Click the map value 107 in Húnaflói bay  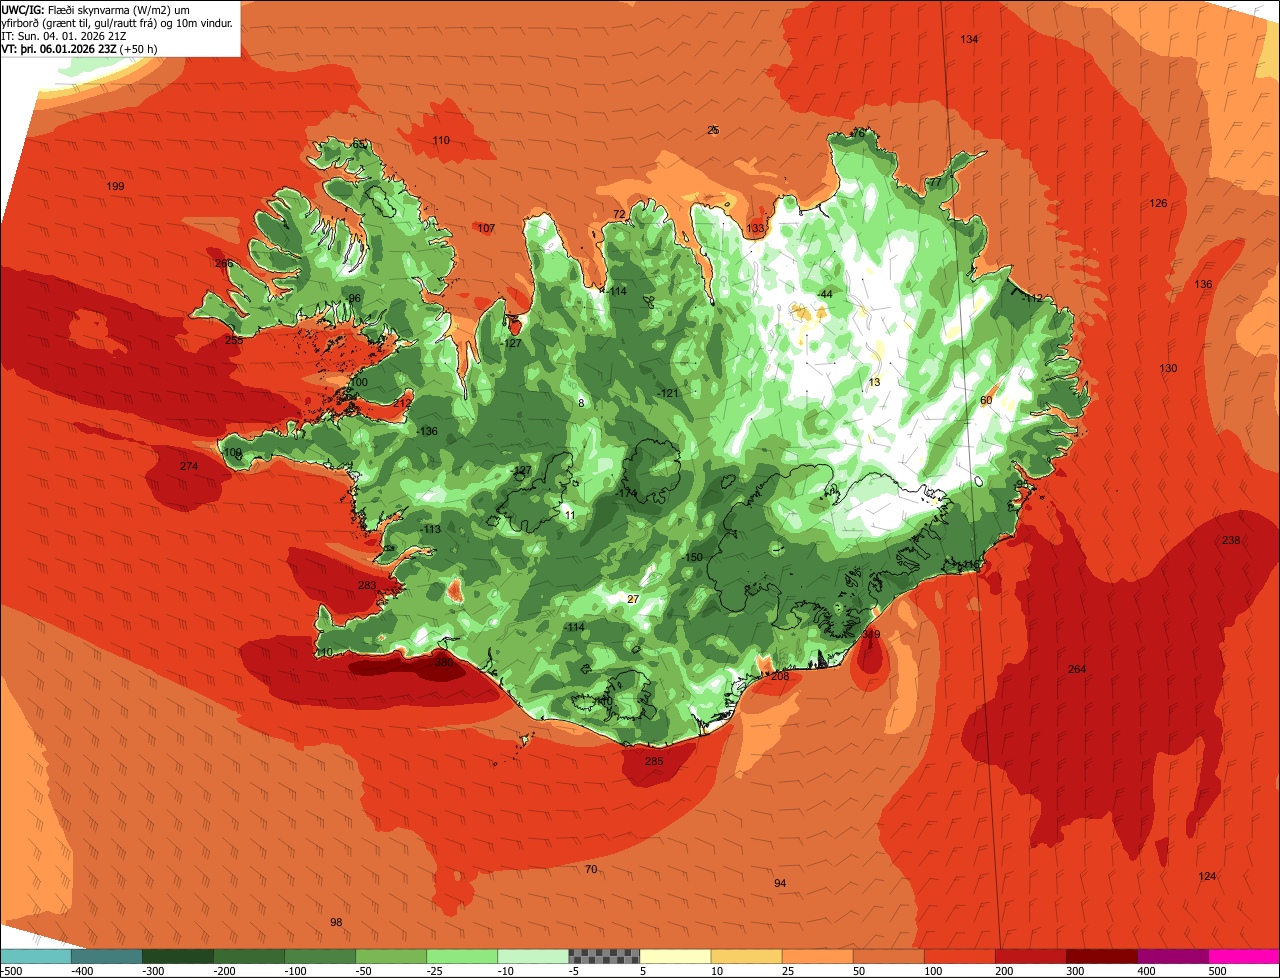pos(486,228)
